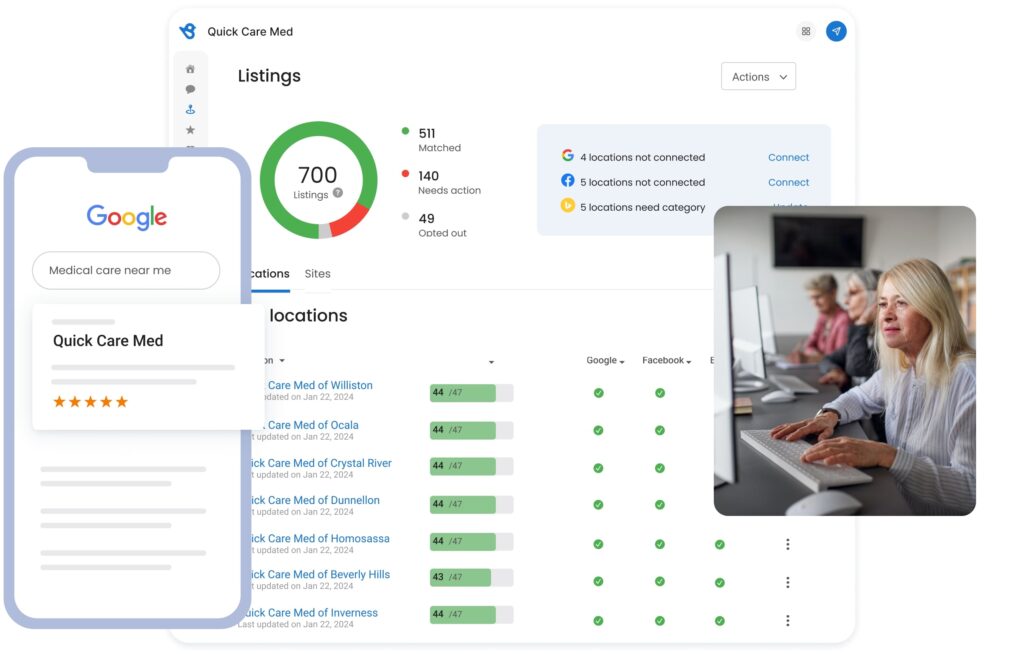
Task: Click the Listings page heading
Action: [269, 76]
